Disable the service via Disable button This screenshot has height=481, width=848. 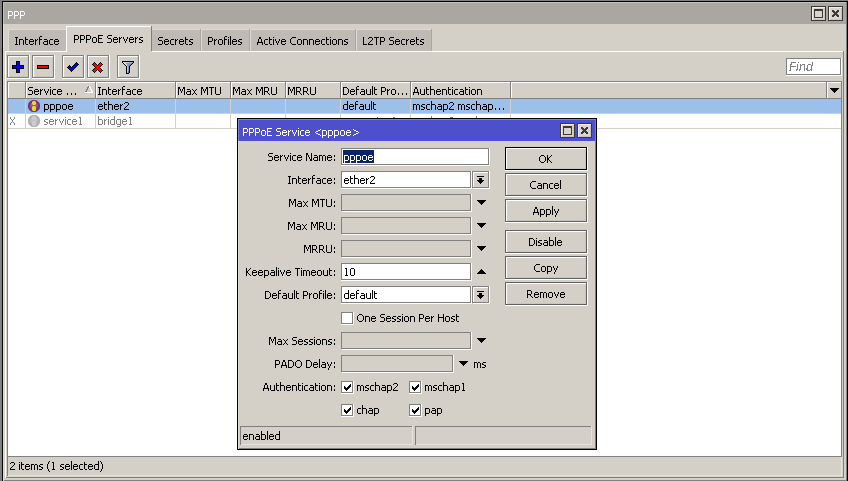(x=546, y=242)
